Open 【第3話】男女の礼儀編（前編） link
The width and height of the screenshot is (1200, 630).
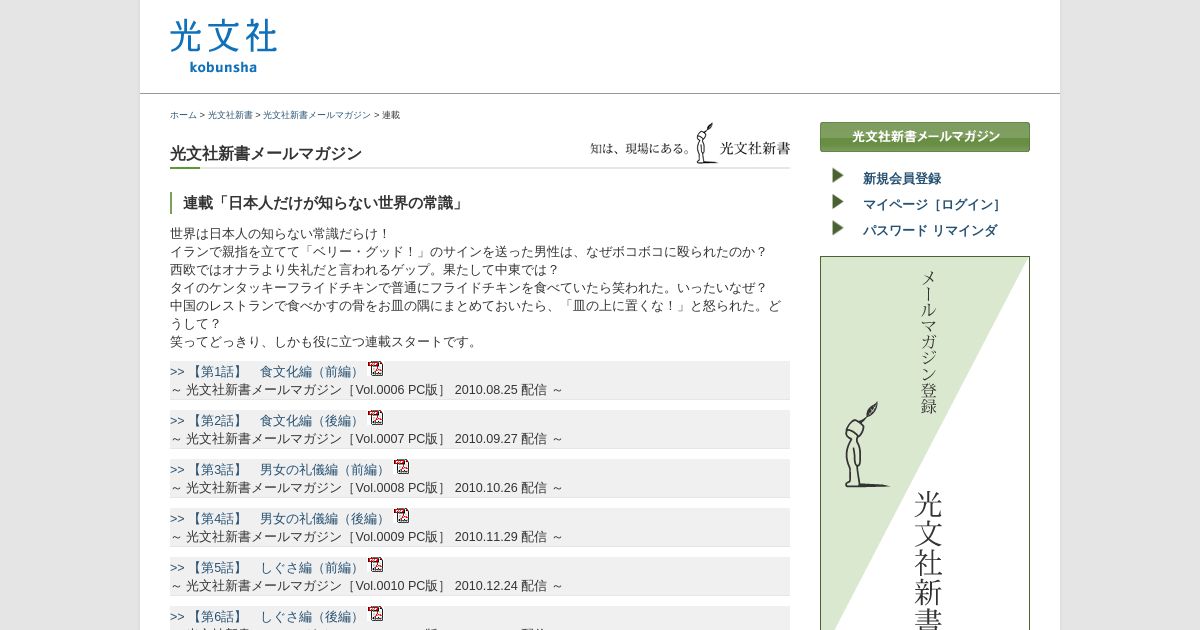(x=280, y=470)
